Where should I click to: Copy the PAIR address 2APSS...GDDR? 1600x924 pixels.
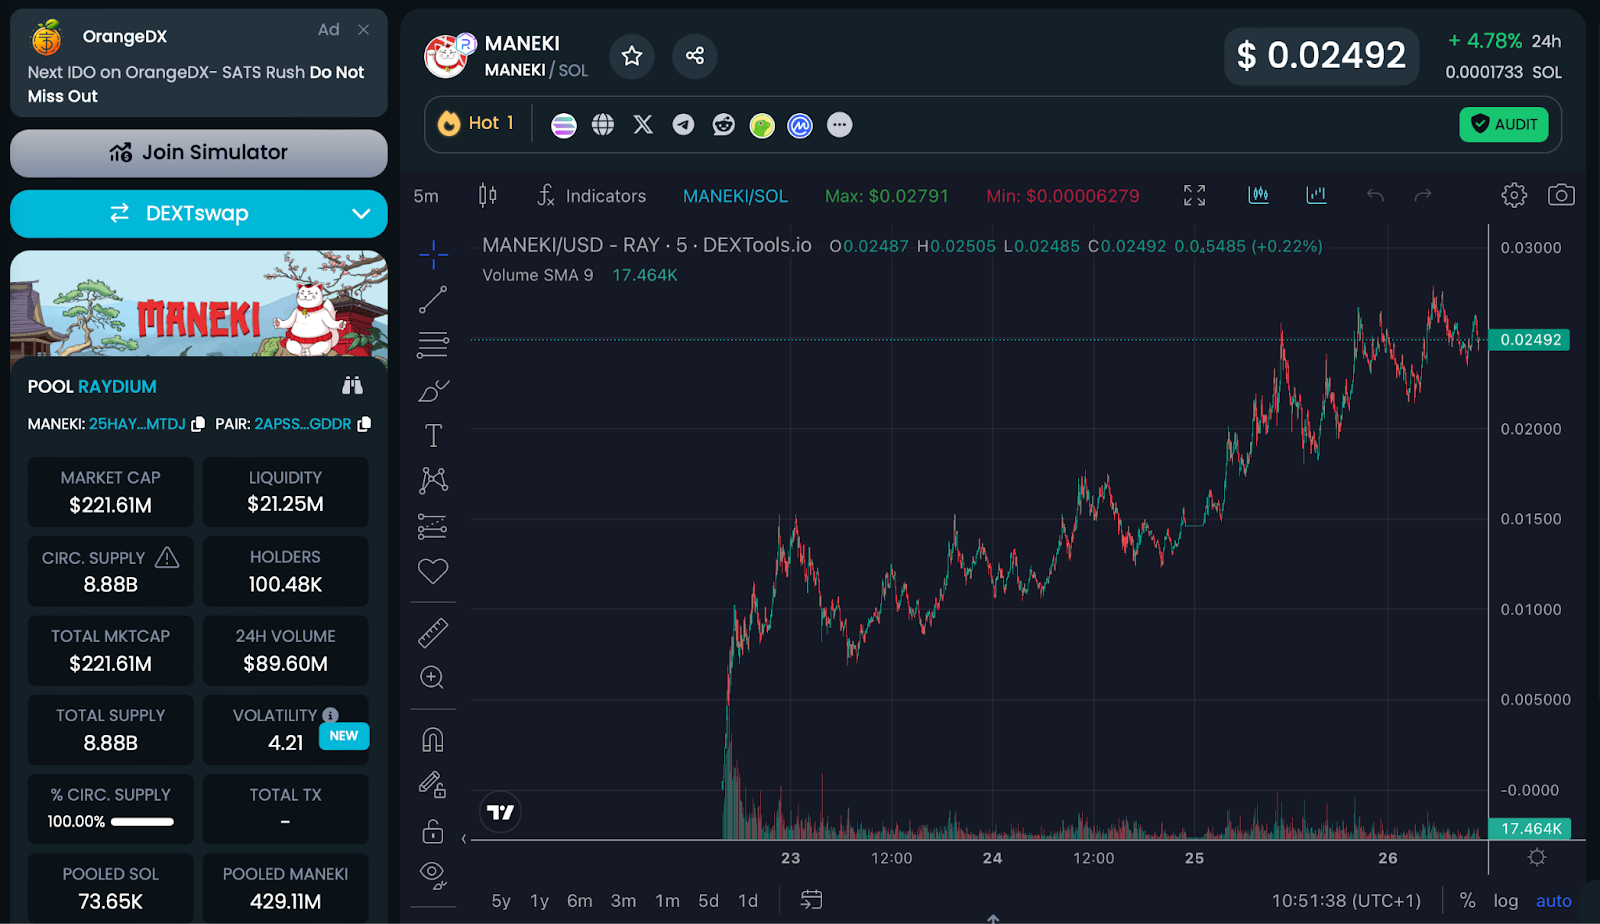pos(364,424)
